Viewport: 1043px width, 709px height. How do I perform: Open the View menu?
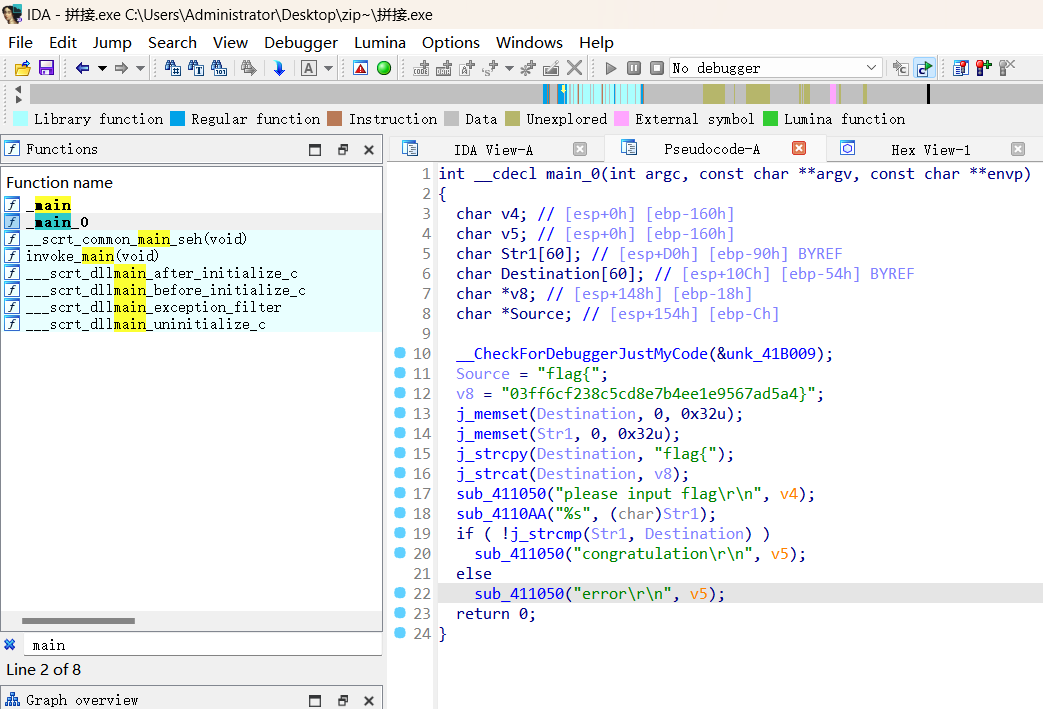pos(230,43)
